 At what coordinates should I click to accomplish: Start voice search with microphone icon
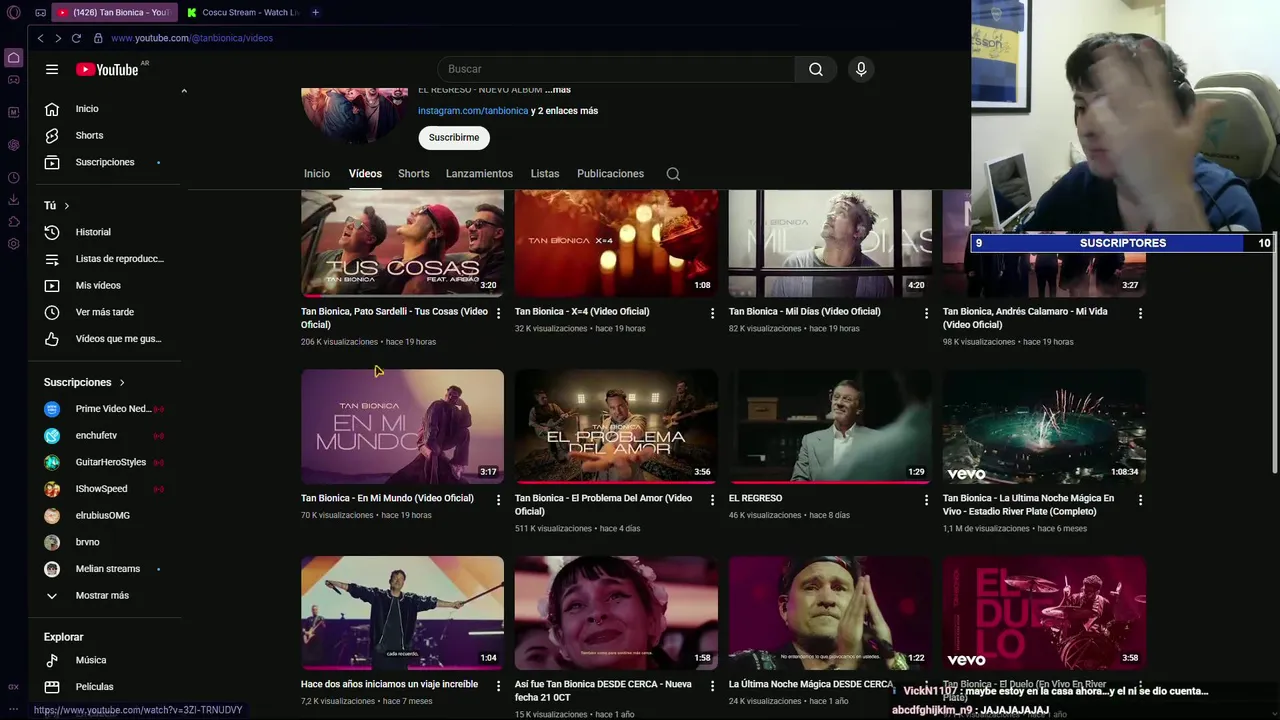pyautogui.click(x=861, y=69)
